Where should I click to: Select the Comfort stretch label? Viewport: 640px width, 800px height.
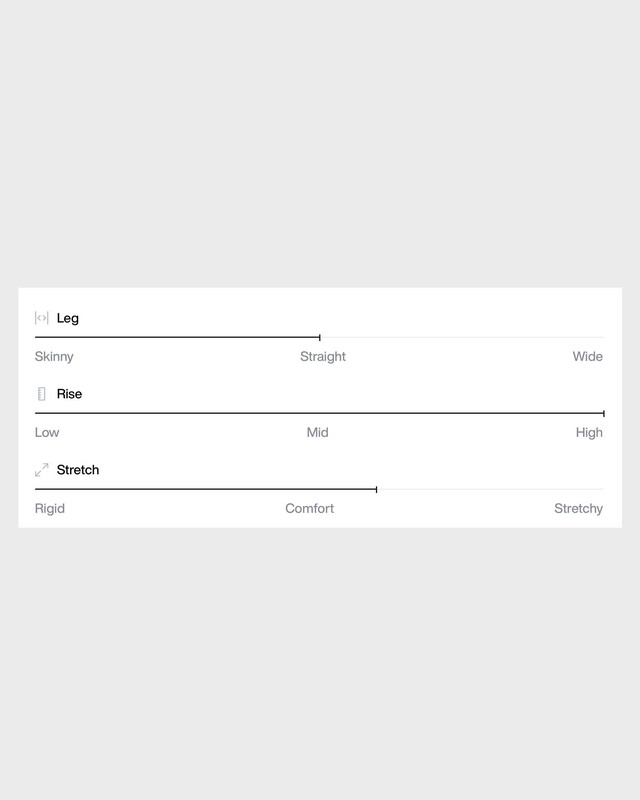(310, 509)
